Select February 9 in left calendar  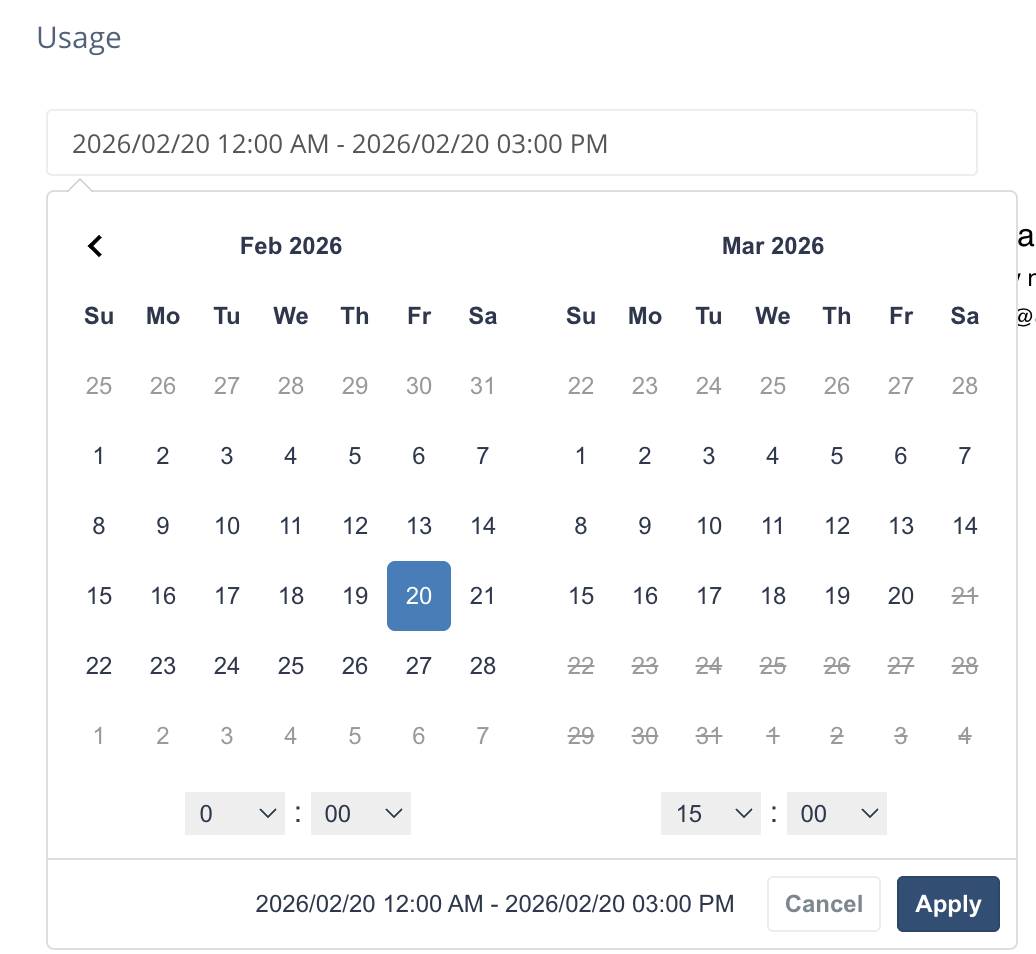tap(163, 526)
